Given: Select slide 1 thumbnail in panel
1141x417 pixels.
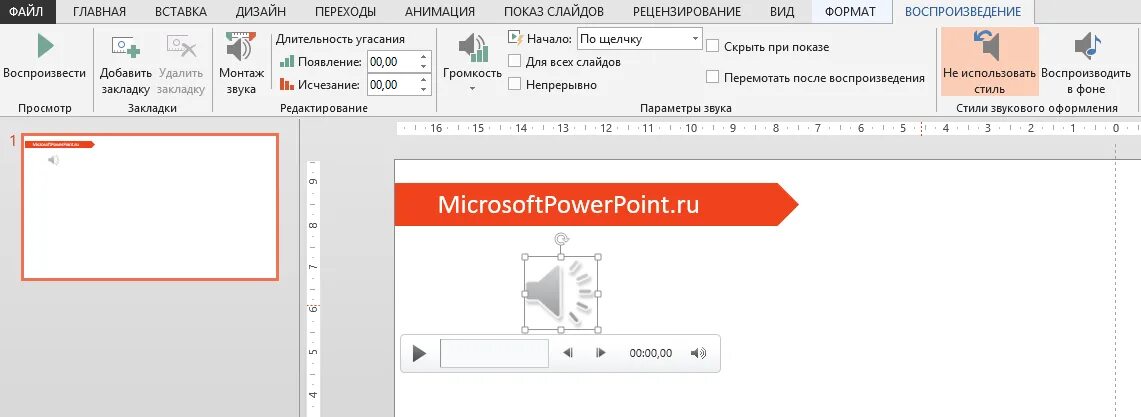Looking at the screenshot, I should click(x=150, y=207).
